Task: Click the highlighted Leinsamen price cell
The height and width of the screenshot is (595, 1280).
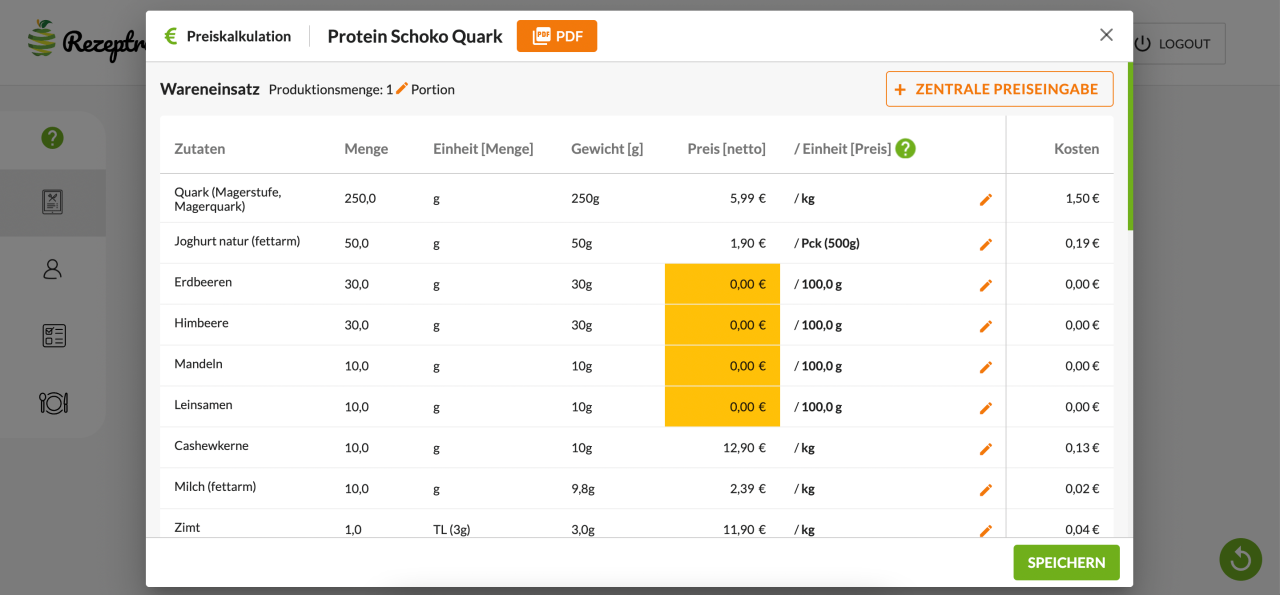Action: tap(722, 407)
